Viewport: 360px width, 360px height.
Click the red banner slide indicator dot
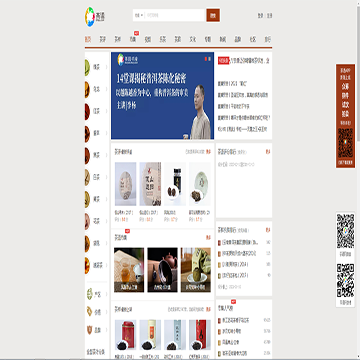pyautogui.click(x=206, y=58)
